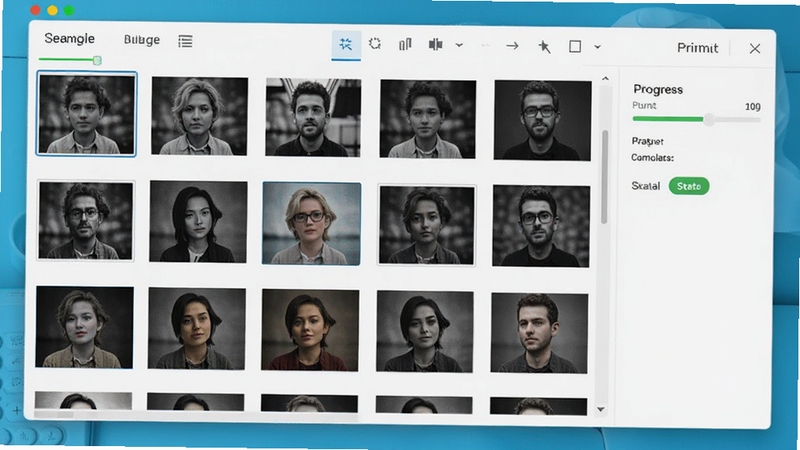Click the vertical scrollbar thumb
The image size is (800, 450).
[605, 177]
